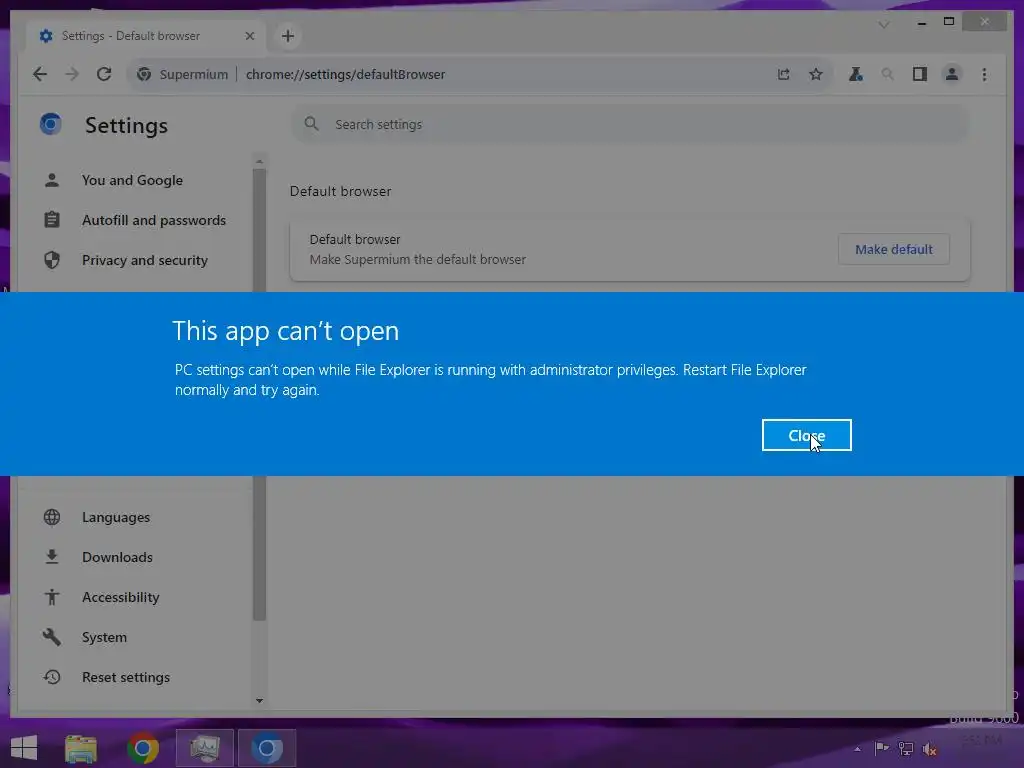Open File Explorer from the taskbar
Viewport: 1024px width, 768px height.
click(81, 748)
